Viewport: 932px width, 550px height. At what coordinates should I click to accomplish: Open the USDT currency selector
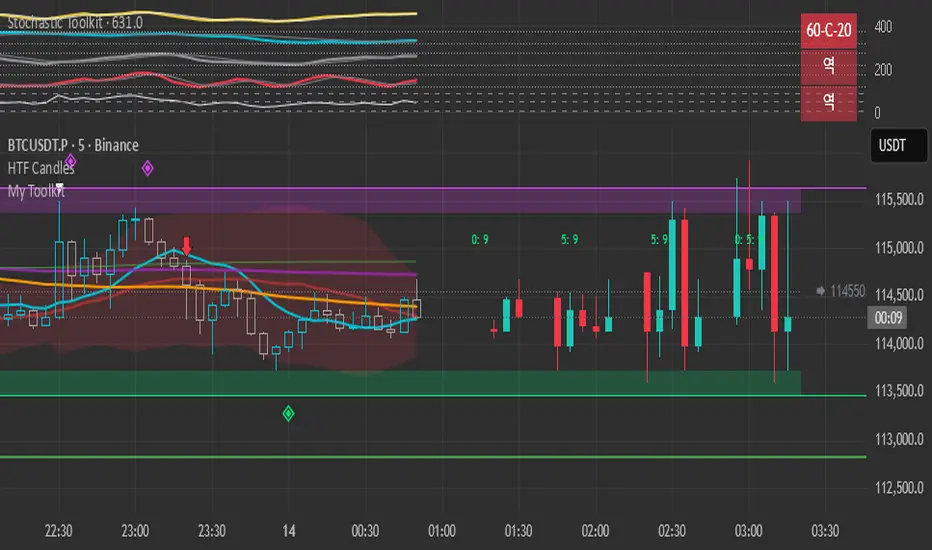(x=899, y=146)
